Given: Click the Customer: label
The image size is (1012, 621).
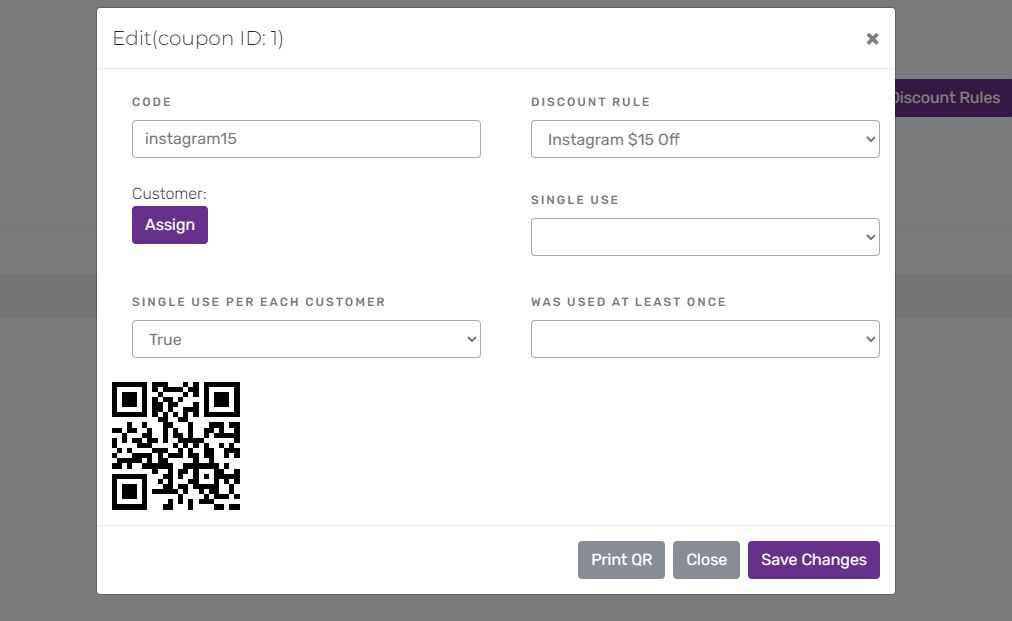Looking at the screenshot, I should 169,194.
